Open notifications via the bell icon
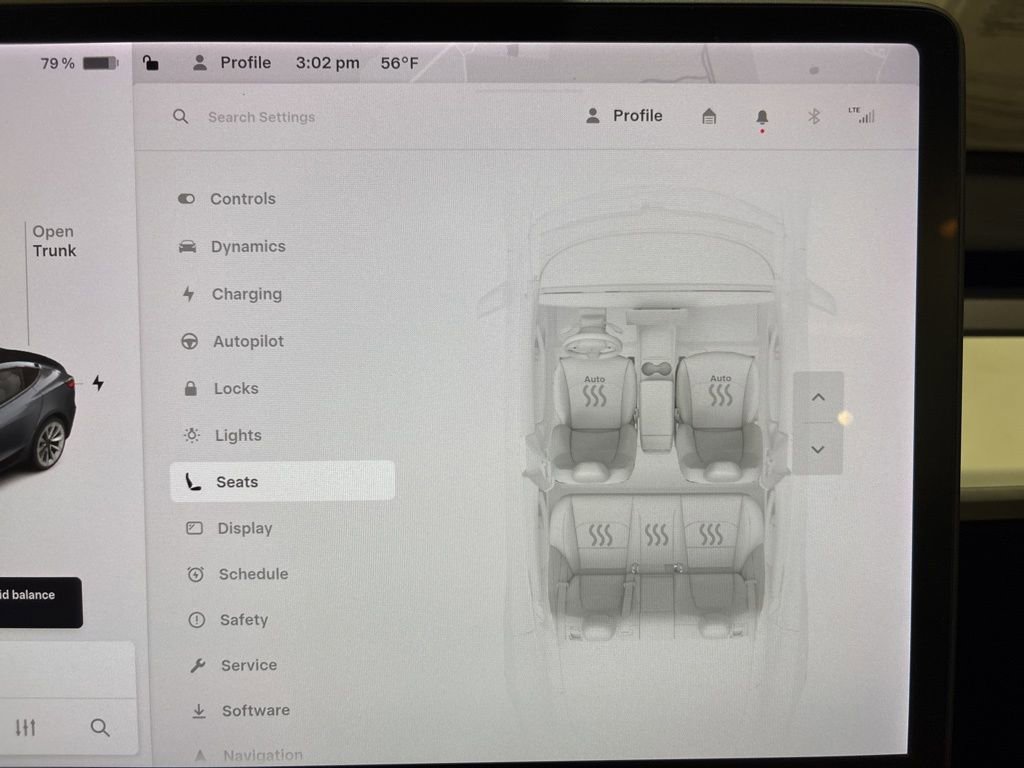The height and width of the screenshot is (768, 1024). [x=761, y=116]
